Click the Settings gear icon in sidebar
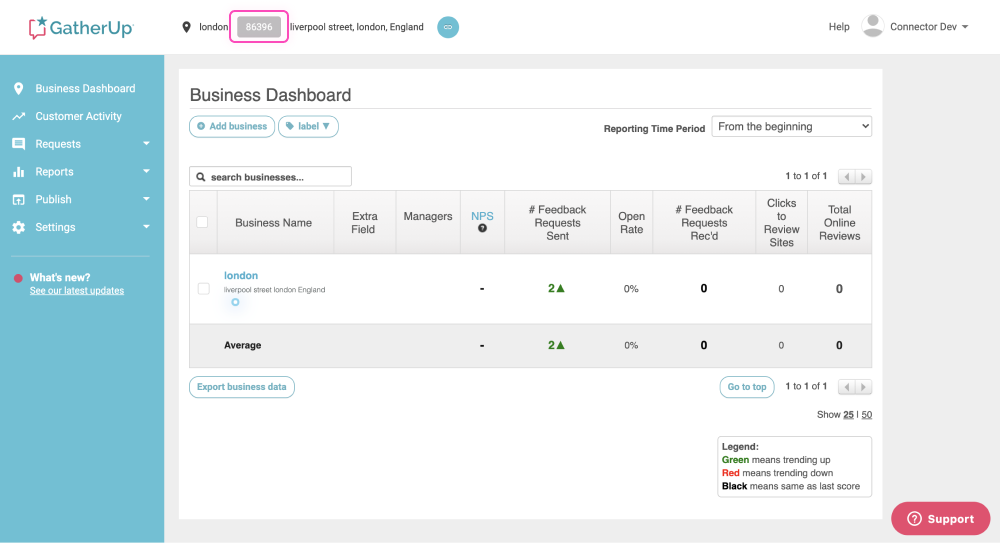 18,227
